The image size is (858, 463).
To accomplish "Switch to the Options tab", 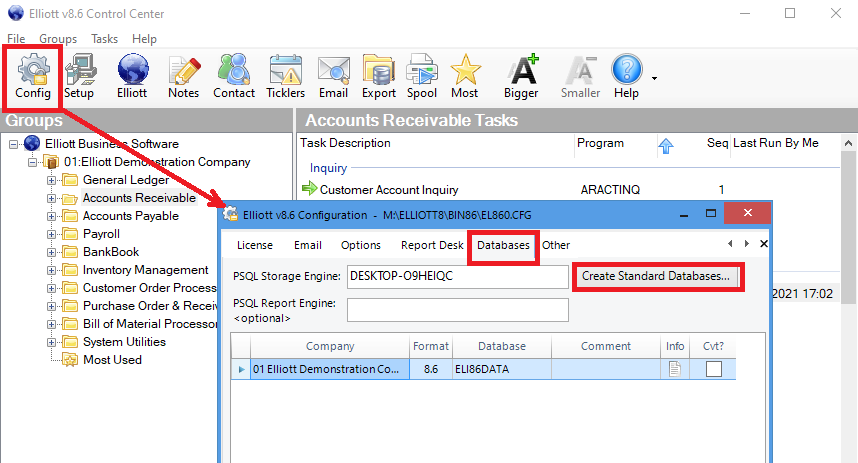I will coord(361,245).
